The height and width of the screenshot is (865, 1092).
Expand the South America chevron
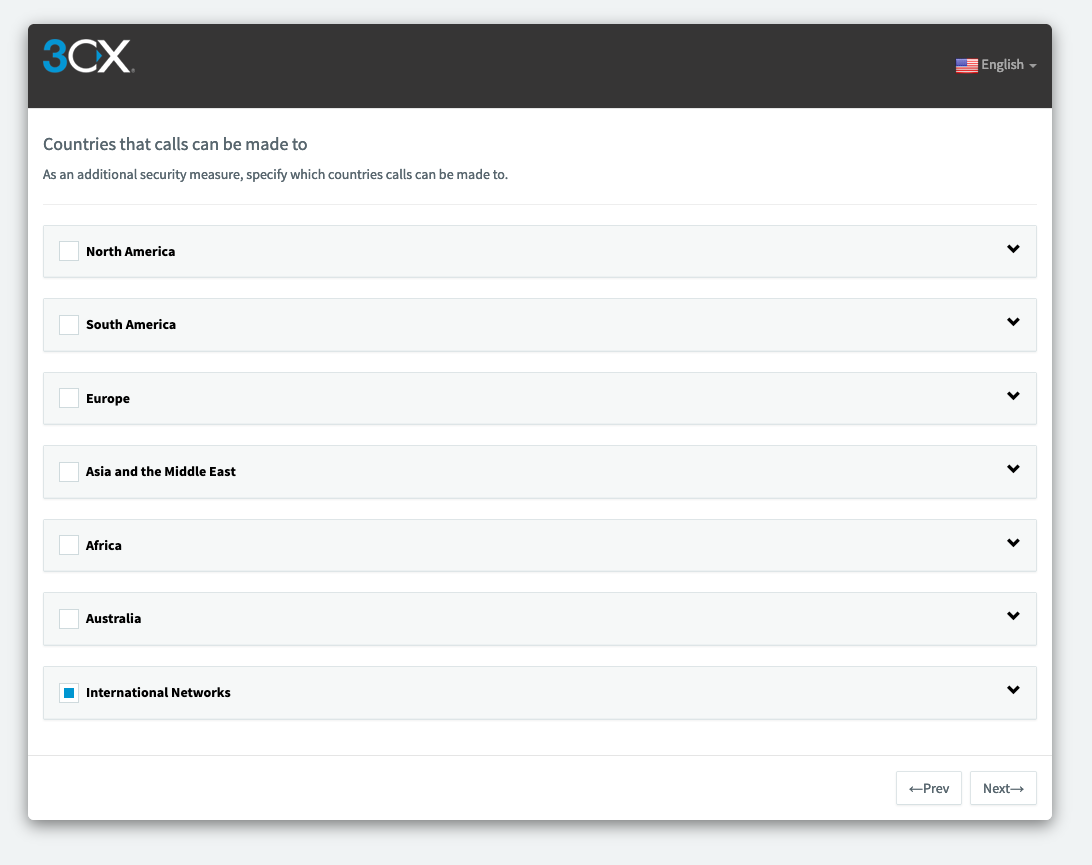[1013, 322]
